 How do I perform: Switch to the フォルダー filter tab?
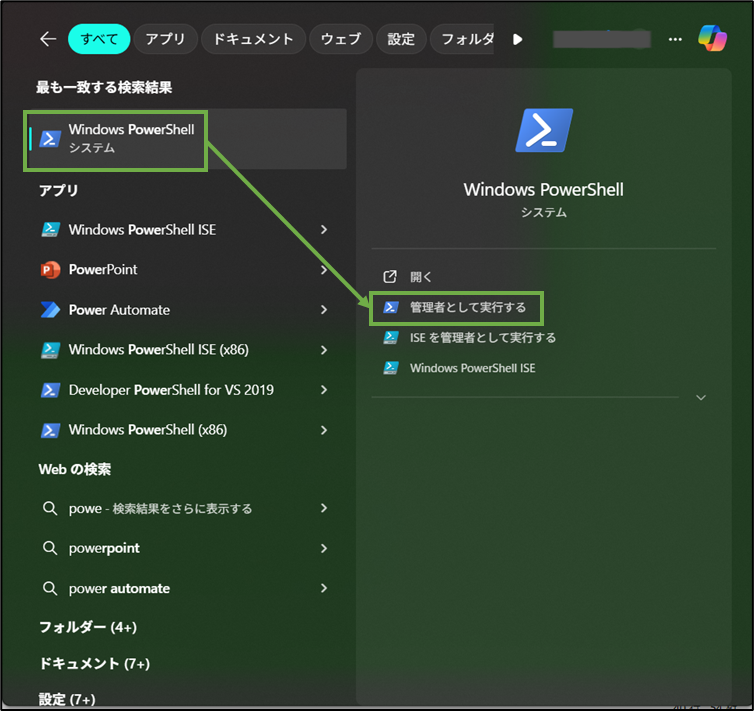(x=462, y=39)
